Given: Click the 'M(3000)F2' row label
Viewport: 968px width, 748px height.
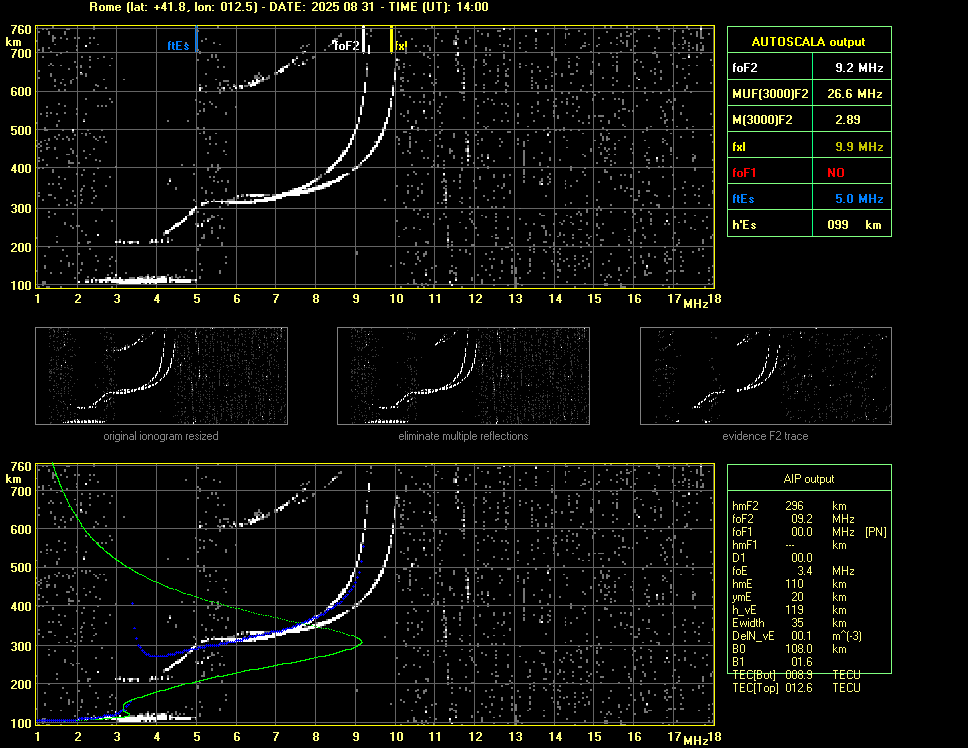Looking at the screenshot, I should [x=762, y=120].
